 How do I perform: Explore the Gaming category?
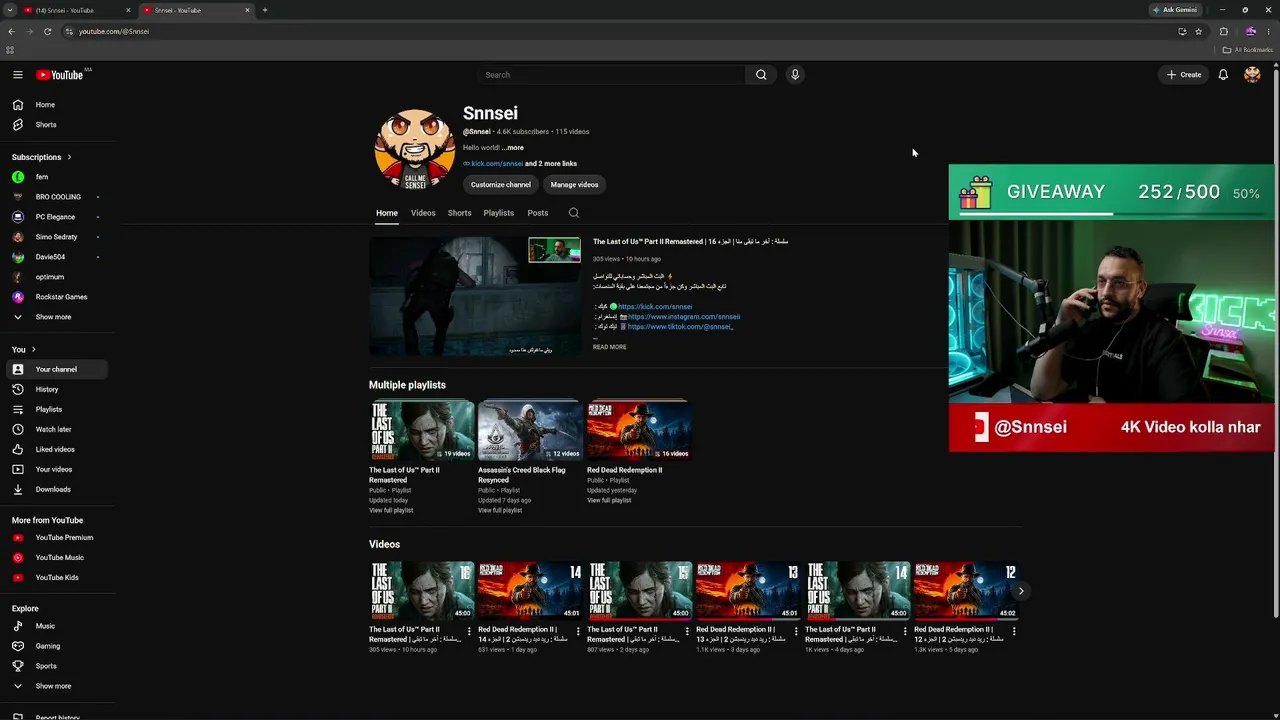pos(56,646)
